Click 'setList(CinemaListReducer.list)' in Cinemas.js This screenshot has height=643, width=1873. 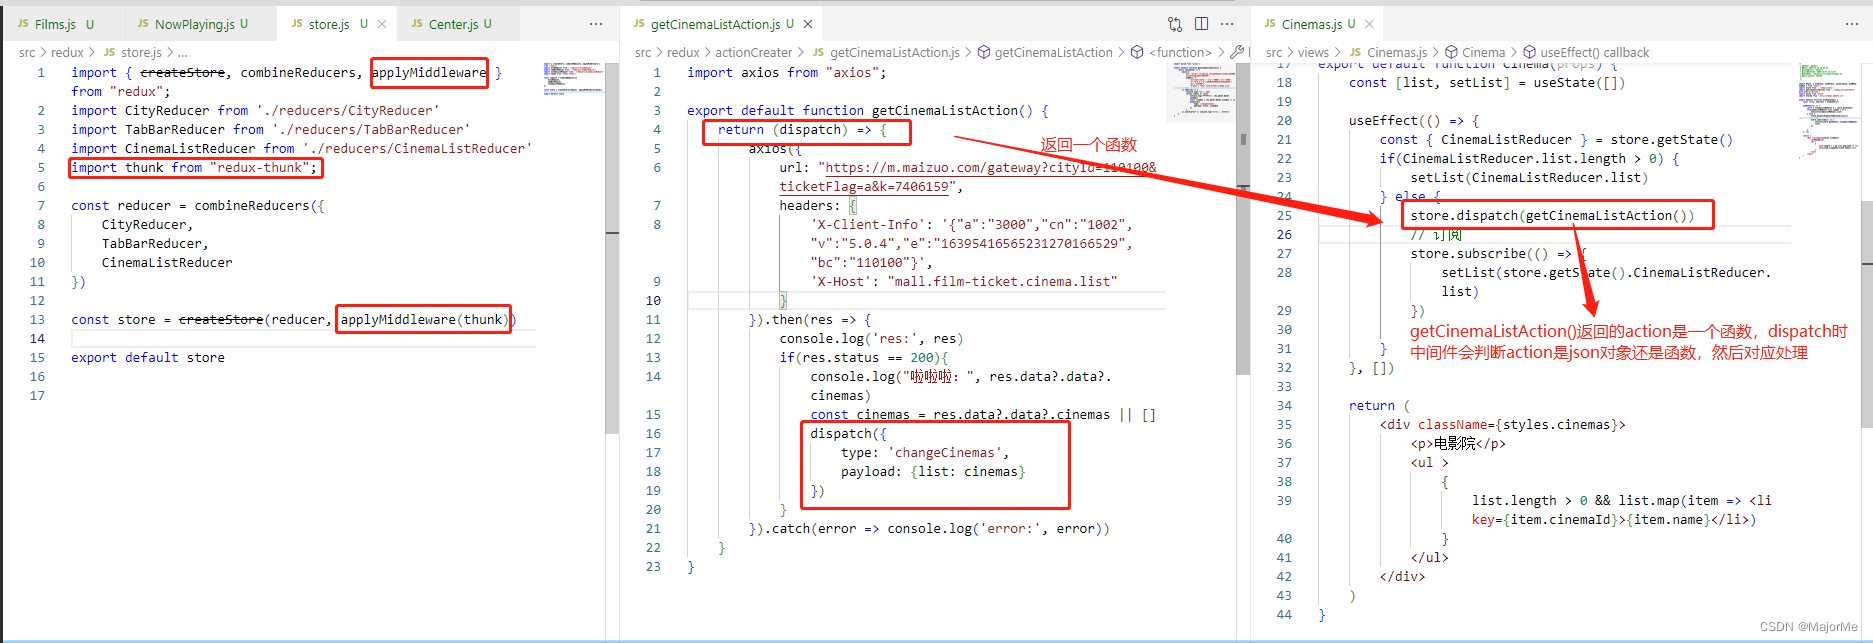coord(1529,178)
